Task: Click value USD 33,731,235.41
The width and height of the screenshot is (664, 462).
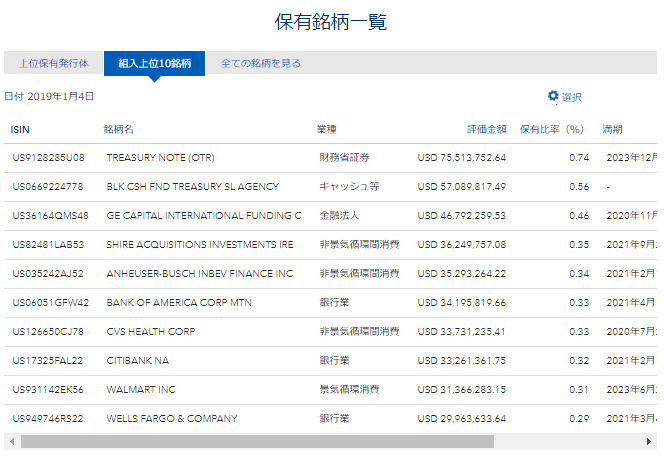Action: [x=462, y=332]
